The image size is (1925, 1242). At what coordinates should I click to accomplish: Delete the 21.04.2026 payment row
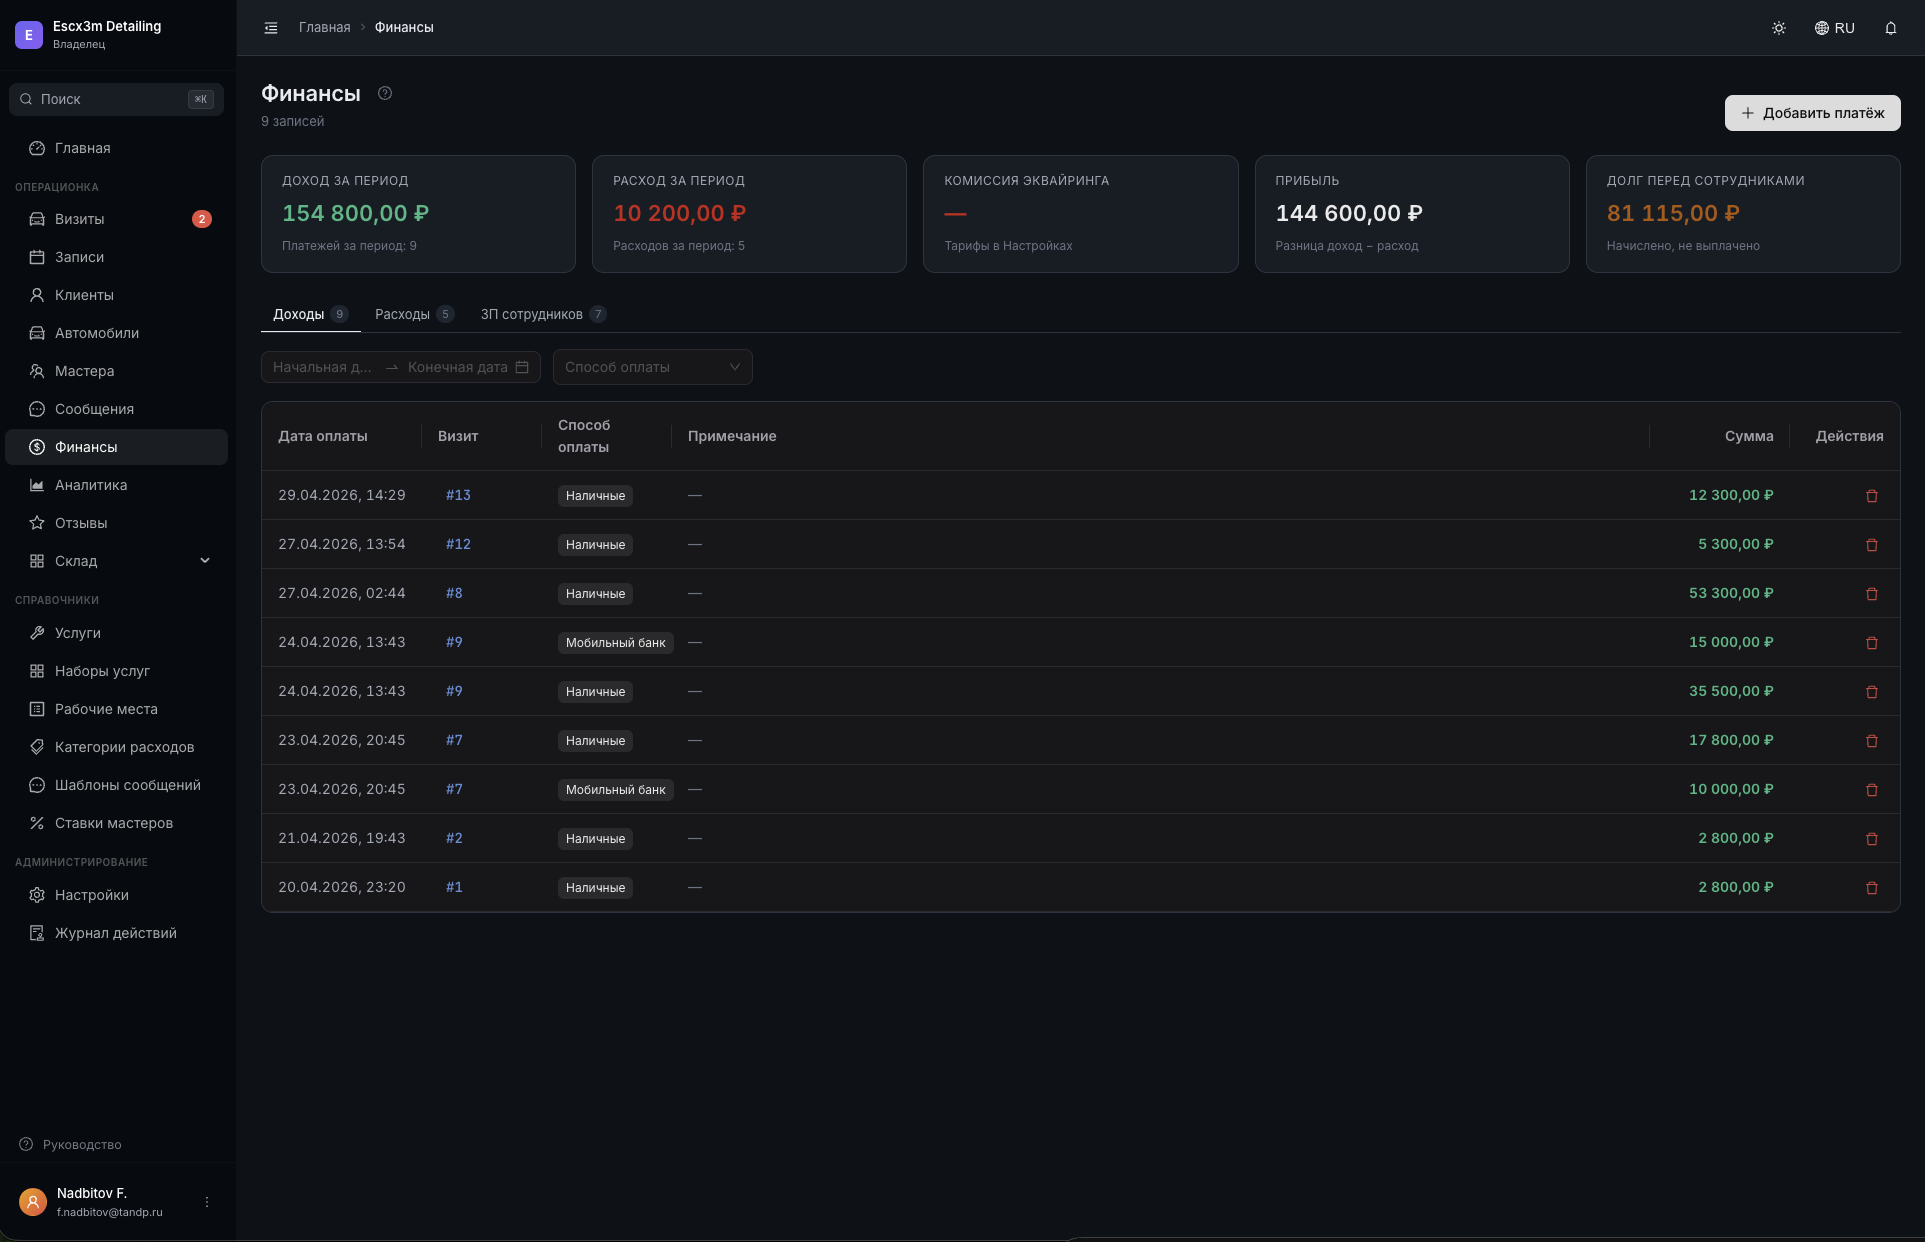click(x=1872, y=839)
